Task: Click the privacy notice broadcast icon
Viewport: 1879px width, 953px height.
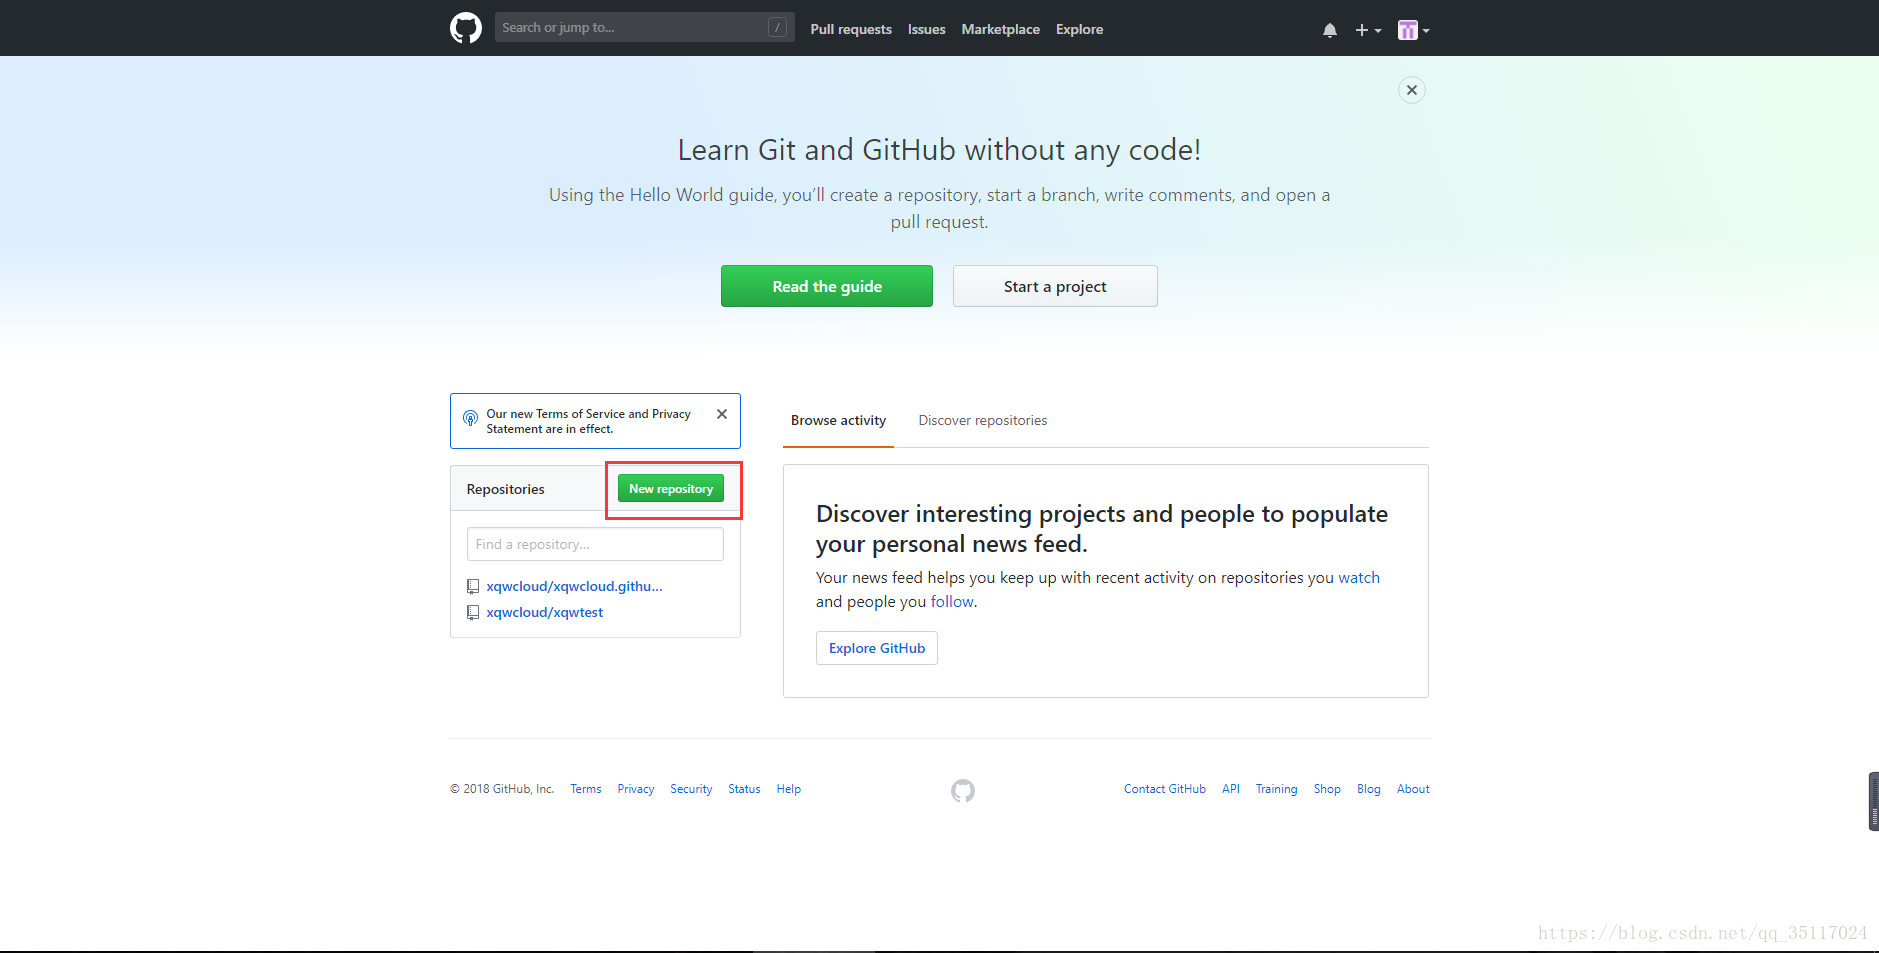Action: 470,418
